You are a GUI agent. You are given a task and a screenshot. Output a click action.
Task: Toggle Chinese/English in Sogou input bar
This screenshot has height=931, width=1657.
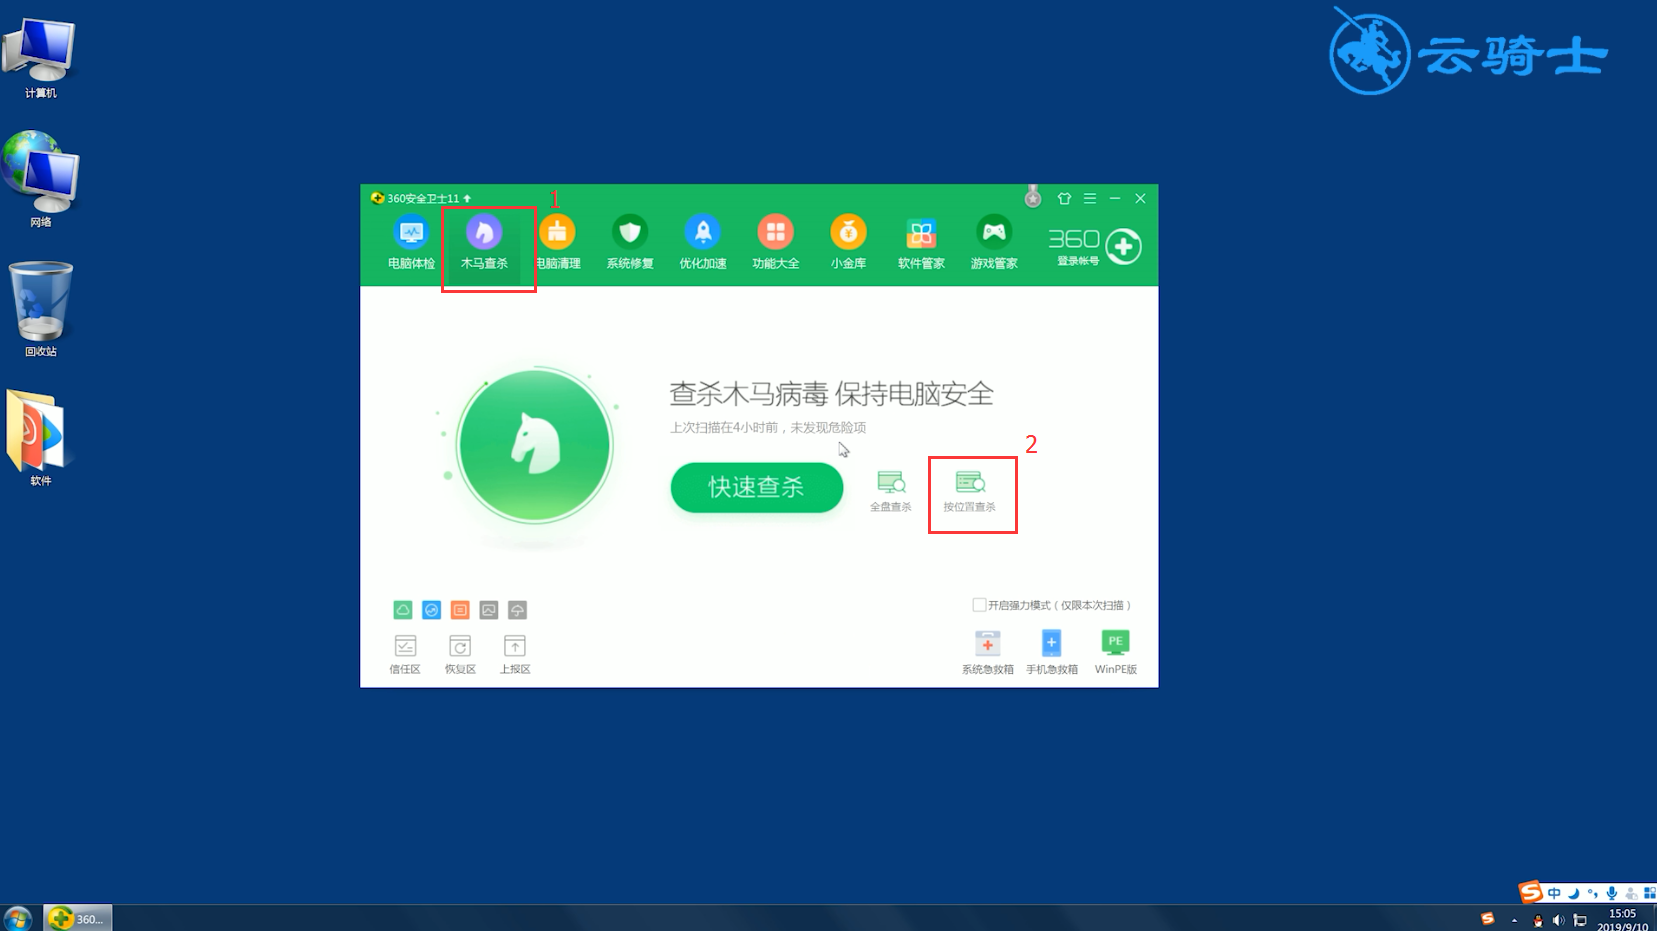(x=1554, y=893)
